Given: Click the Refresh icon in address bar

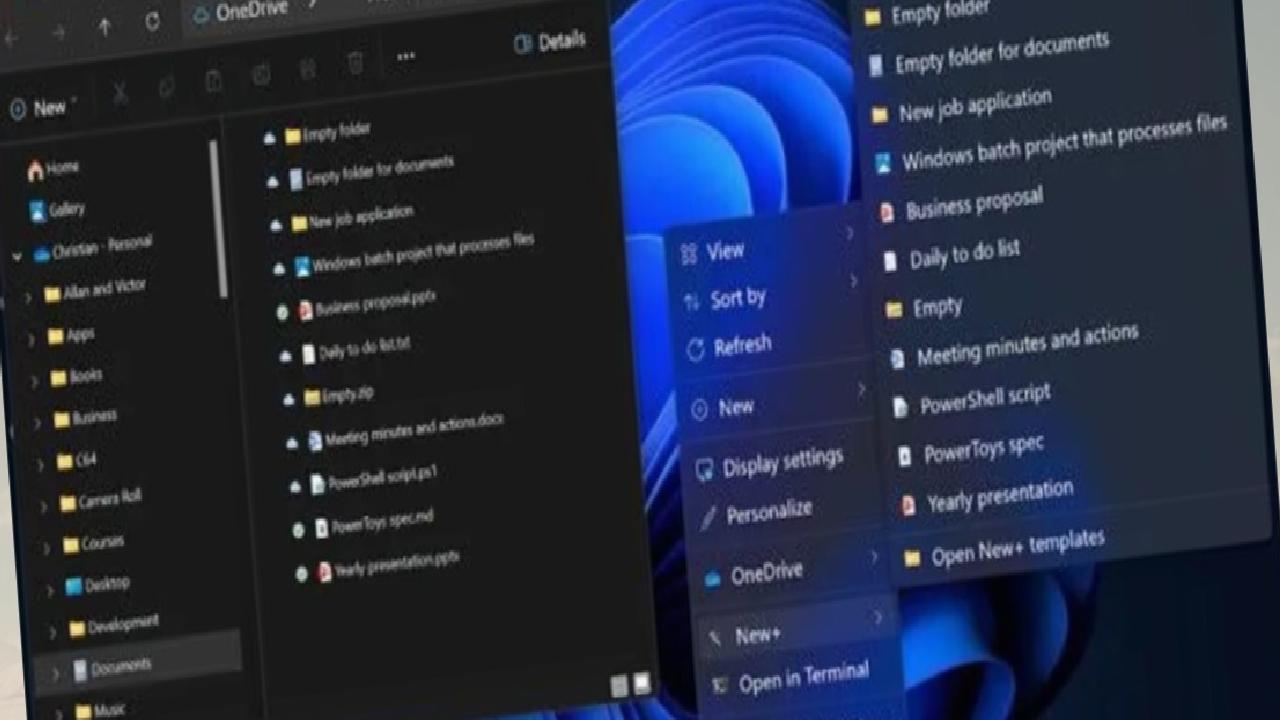Looking at the screenshot, I should pyautogui.click(x=152, y=22).
